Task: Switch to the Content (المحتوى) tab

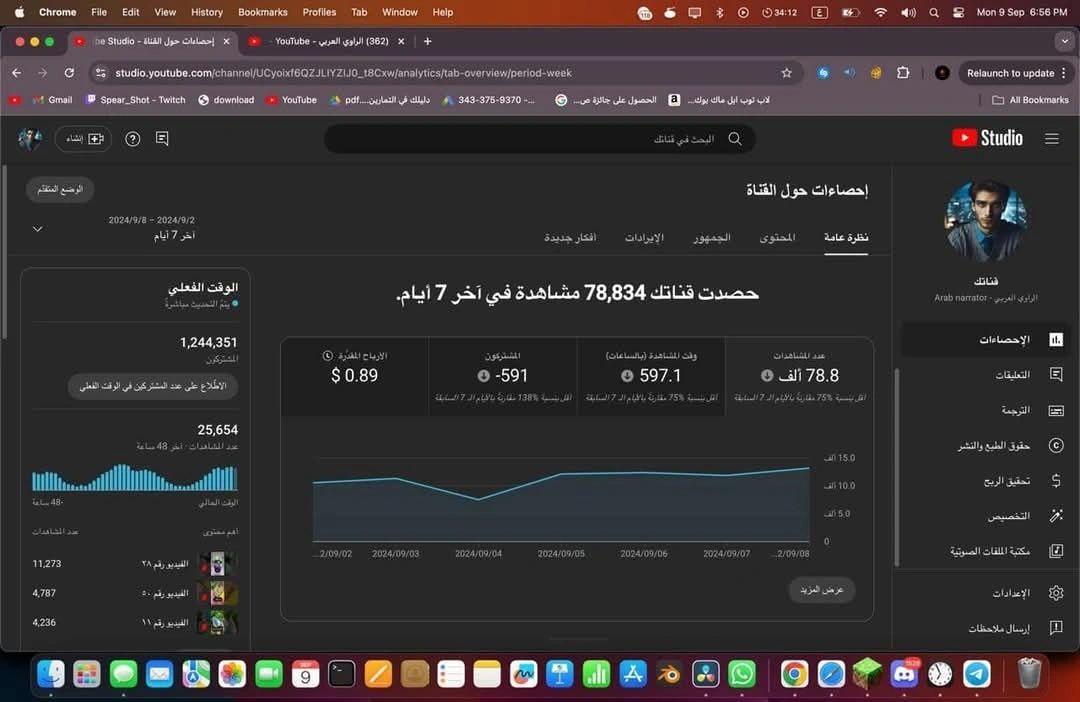Action: coord(777,238)
